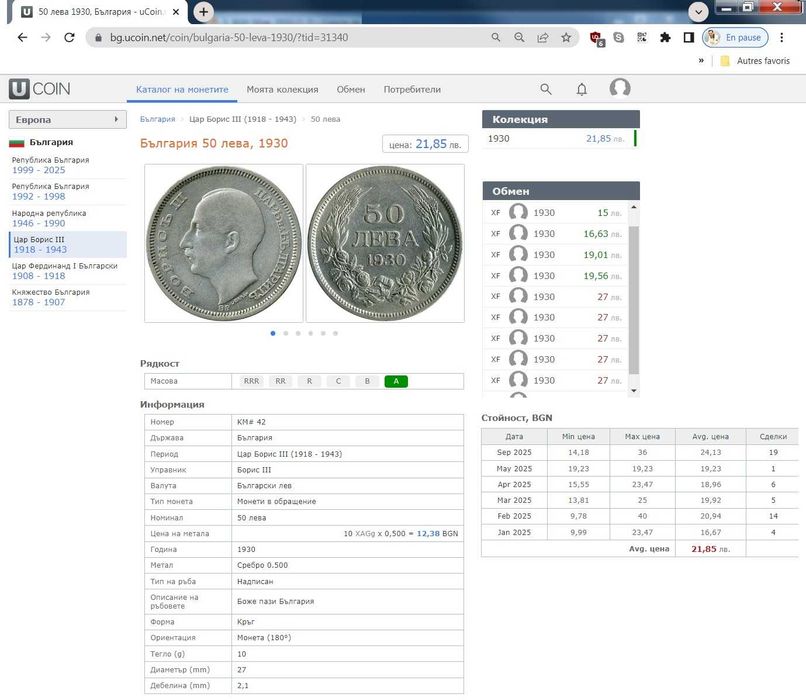Click the 'En pause' profile button
806x700 pixels.
click(x=735, y=38)
